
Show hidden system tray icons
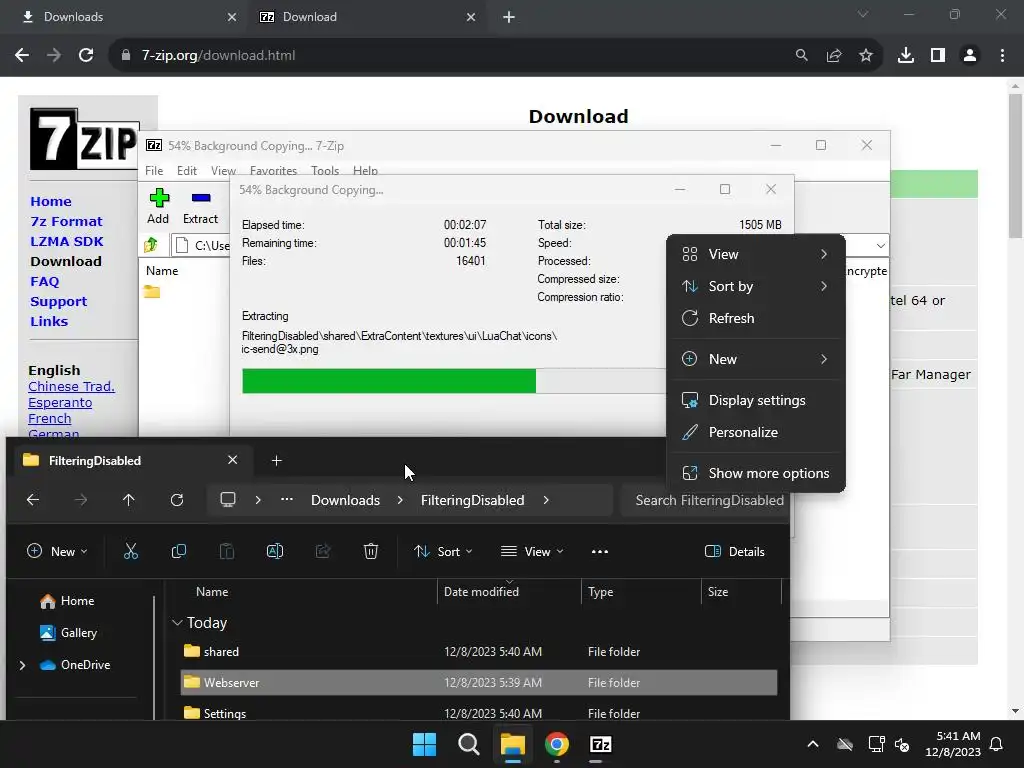coord(813,744)
